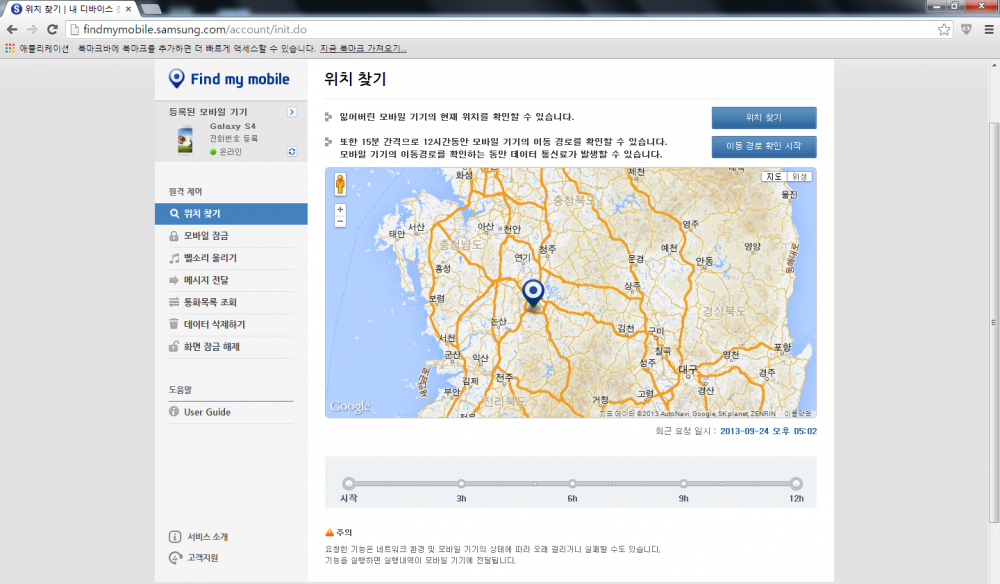1000x584 pixels.
Task: Switch map to 위성 satellite view
Action: tap(801, 177)
